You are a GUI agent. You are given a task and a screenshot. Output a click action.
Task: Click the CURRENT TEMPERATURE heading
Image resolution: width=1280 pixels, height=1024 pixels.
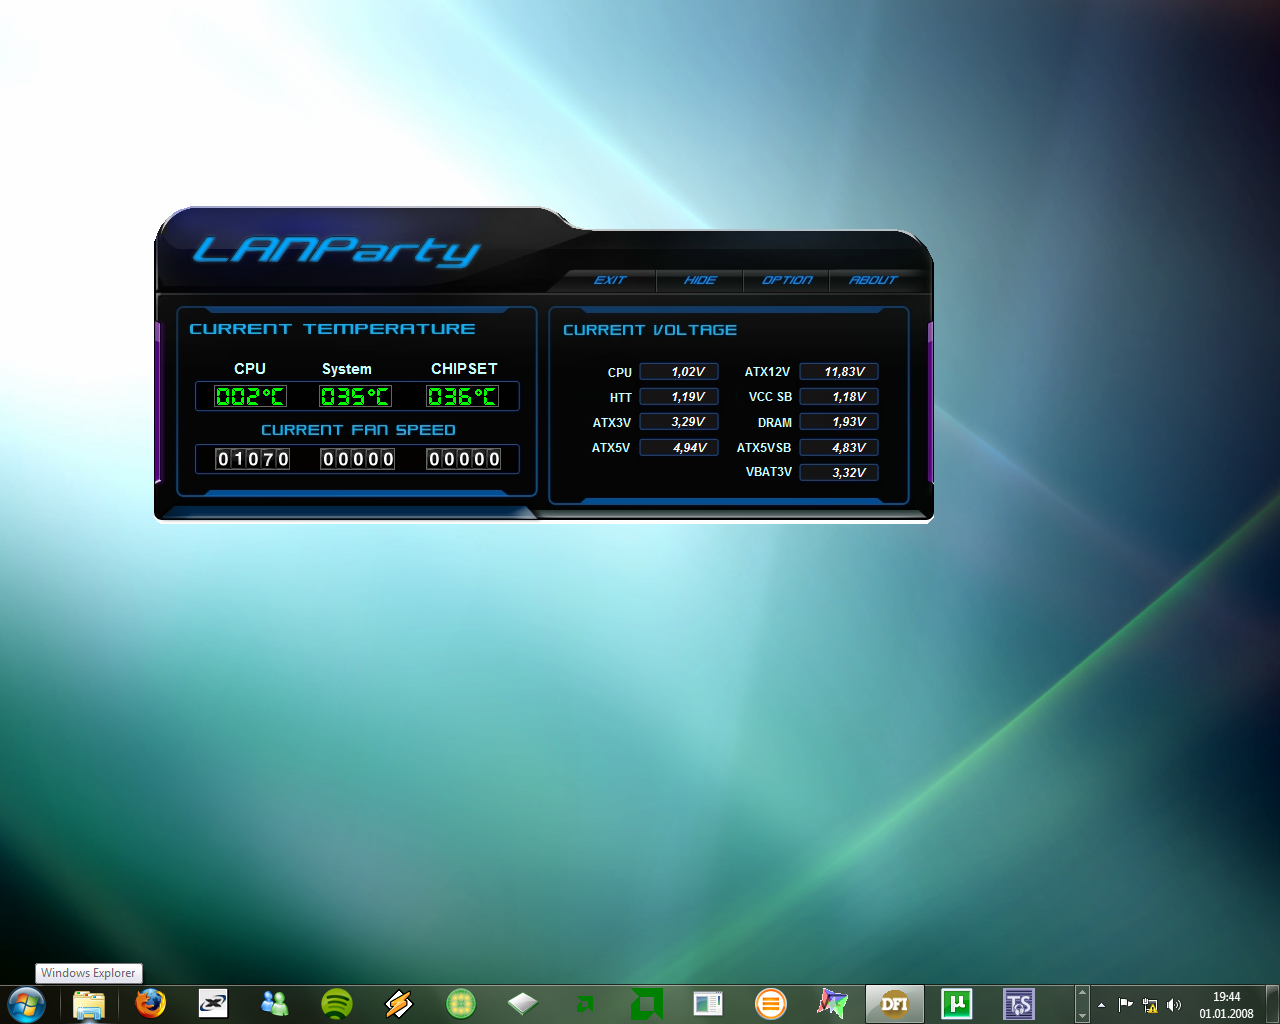332,329
